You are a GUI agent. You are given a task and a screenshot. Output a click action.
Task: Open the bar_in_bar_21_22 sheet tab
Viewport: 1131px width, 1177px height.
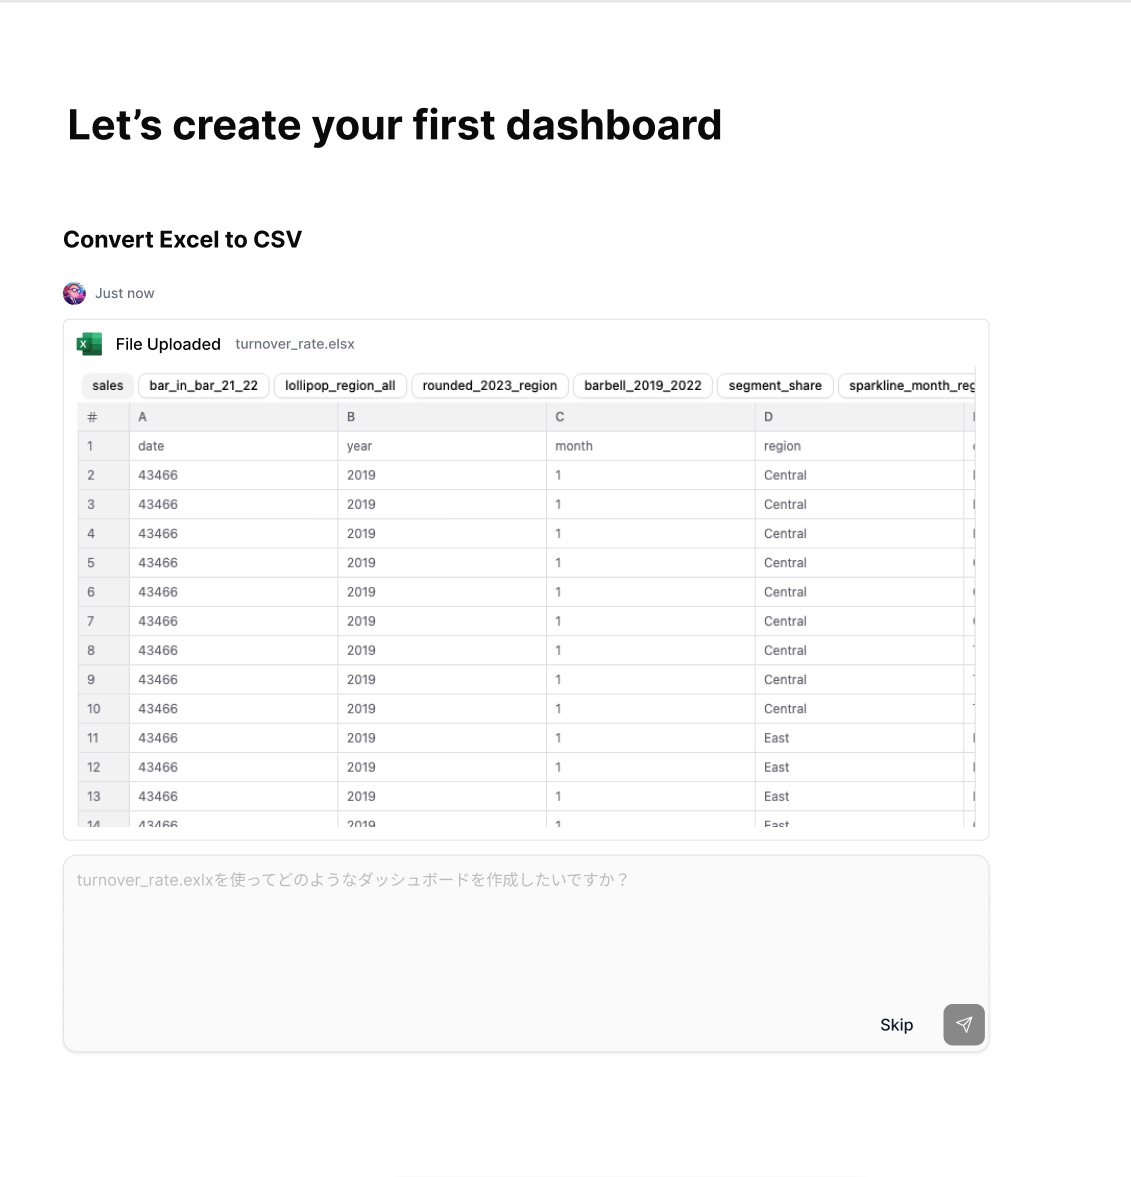(x=203, y=385)
